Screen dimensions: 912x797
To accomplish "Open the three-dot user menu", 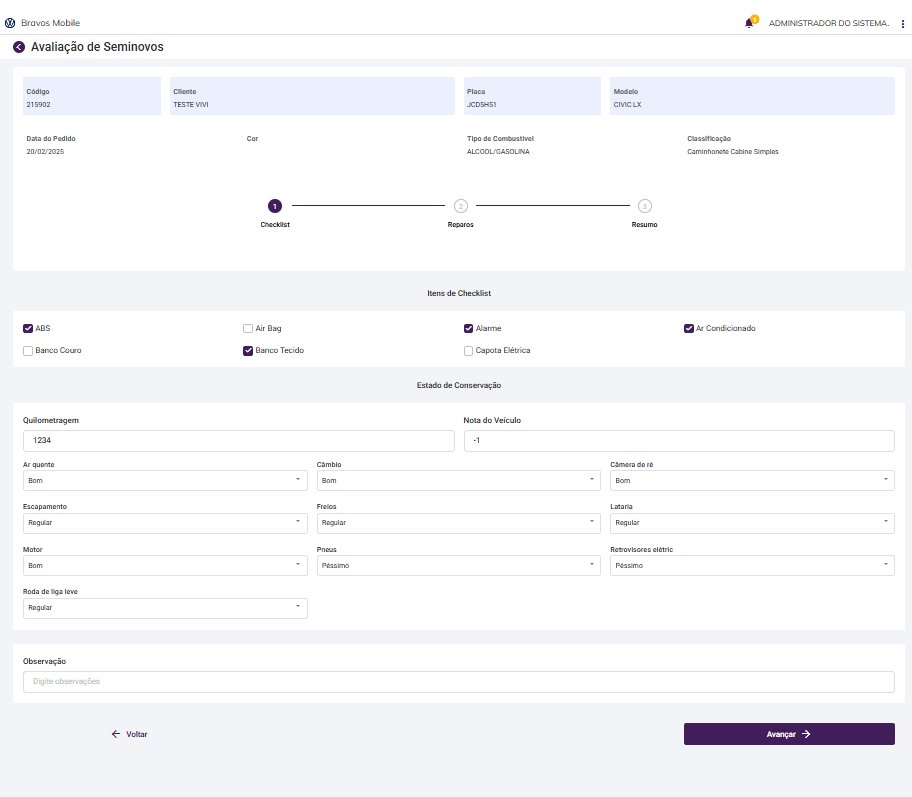I will pyautogui.click(x=903, y=23).
